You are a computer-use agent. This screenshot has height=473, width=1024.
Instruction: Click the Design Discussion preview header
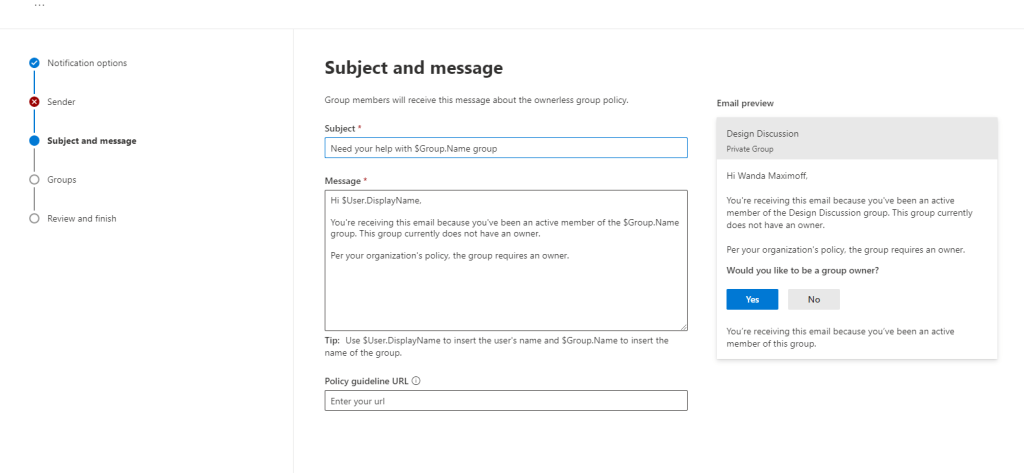856,139
